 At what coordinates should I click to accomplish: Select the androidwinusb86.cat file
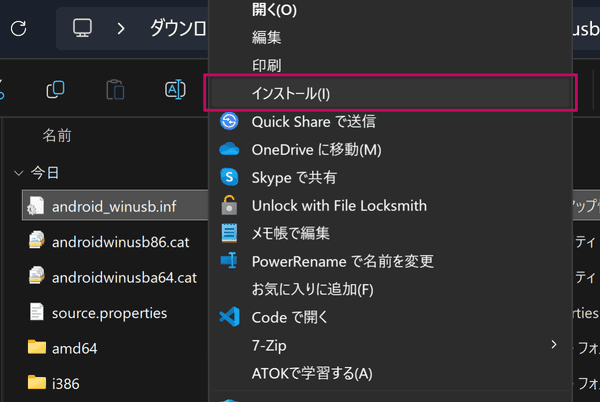click(x=121, y=242)
